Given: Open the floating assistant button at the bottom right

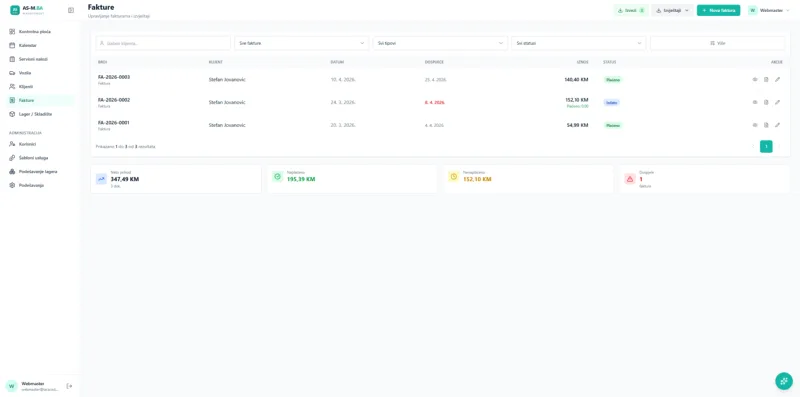Looking at the screenshot, I should [784, 381].
